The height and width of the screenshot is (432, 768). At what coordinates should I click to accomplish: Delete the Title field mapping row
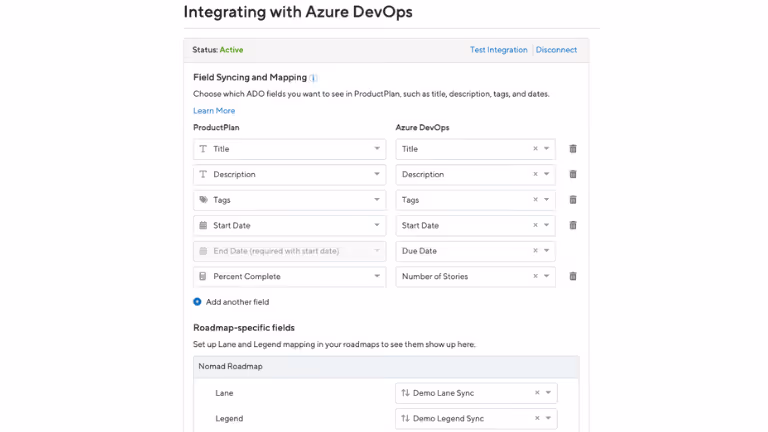pos(573,149)
